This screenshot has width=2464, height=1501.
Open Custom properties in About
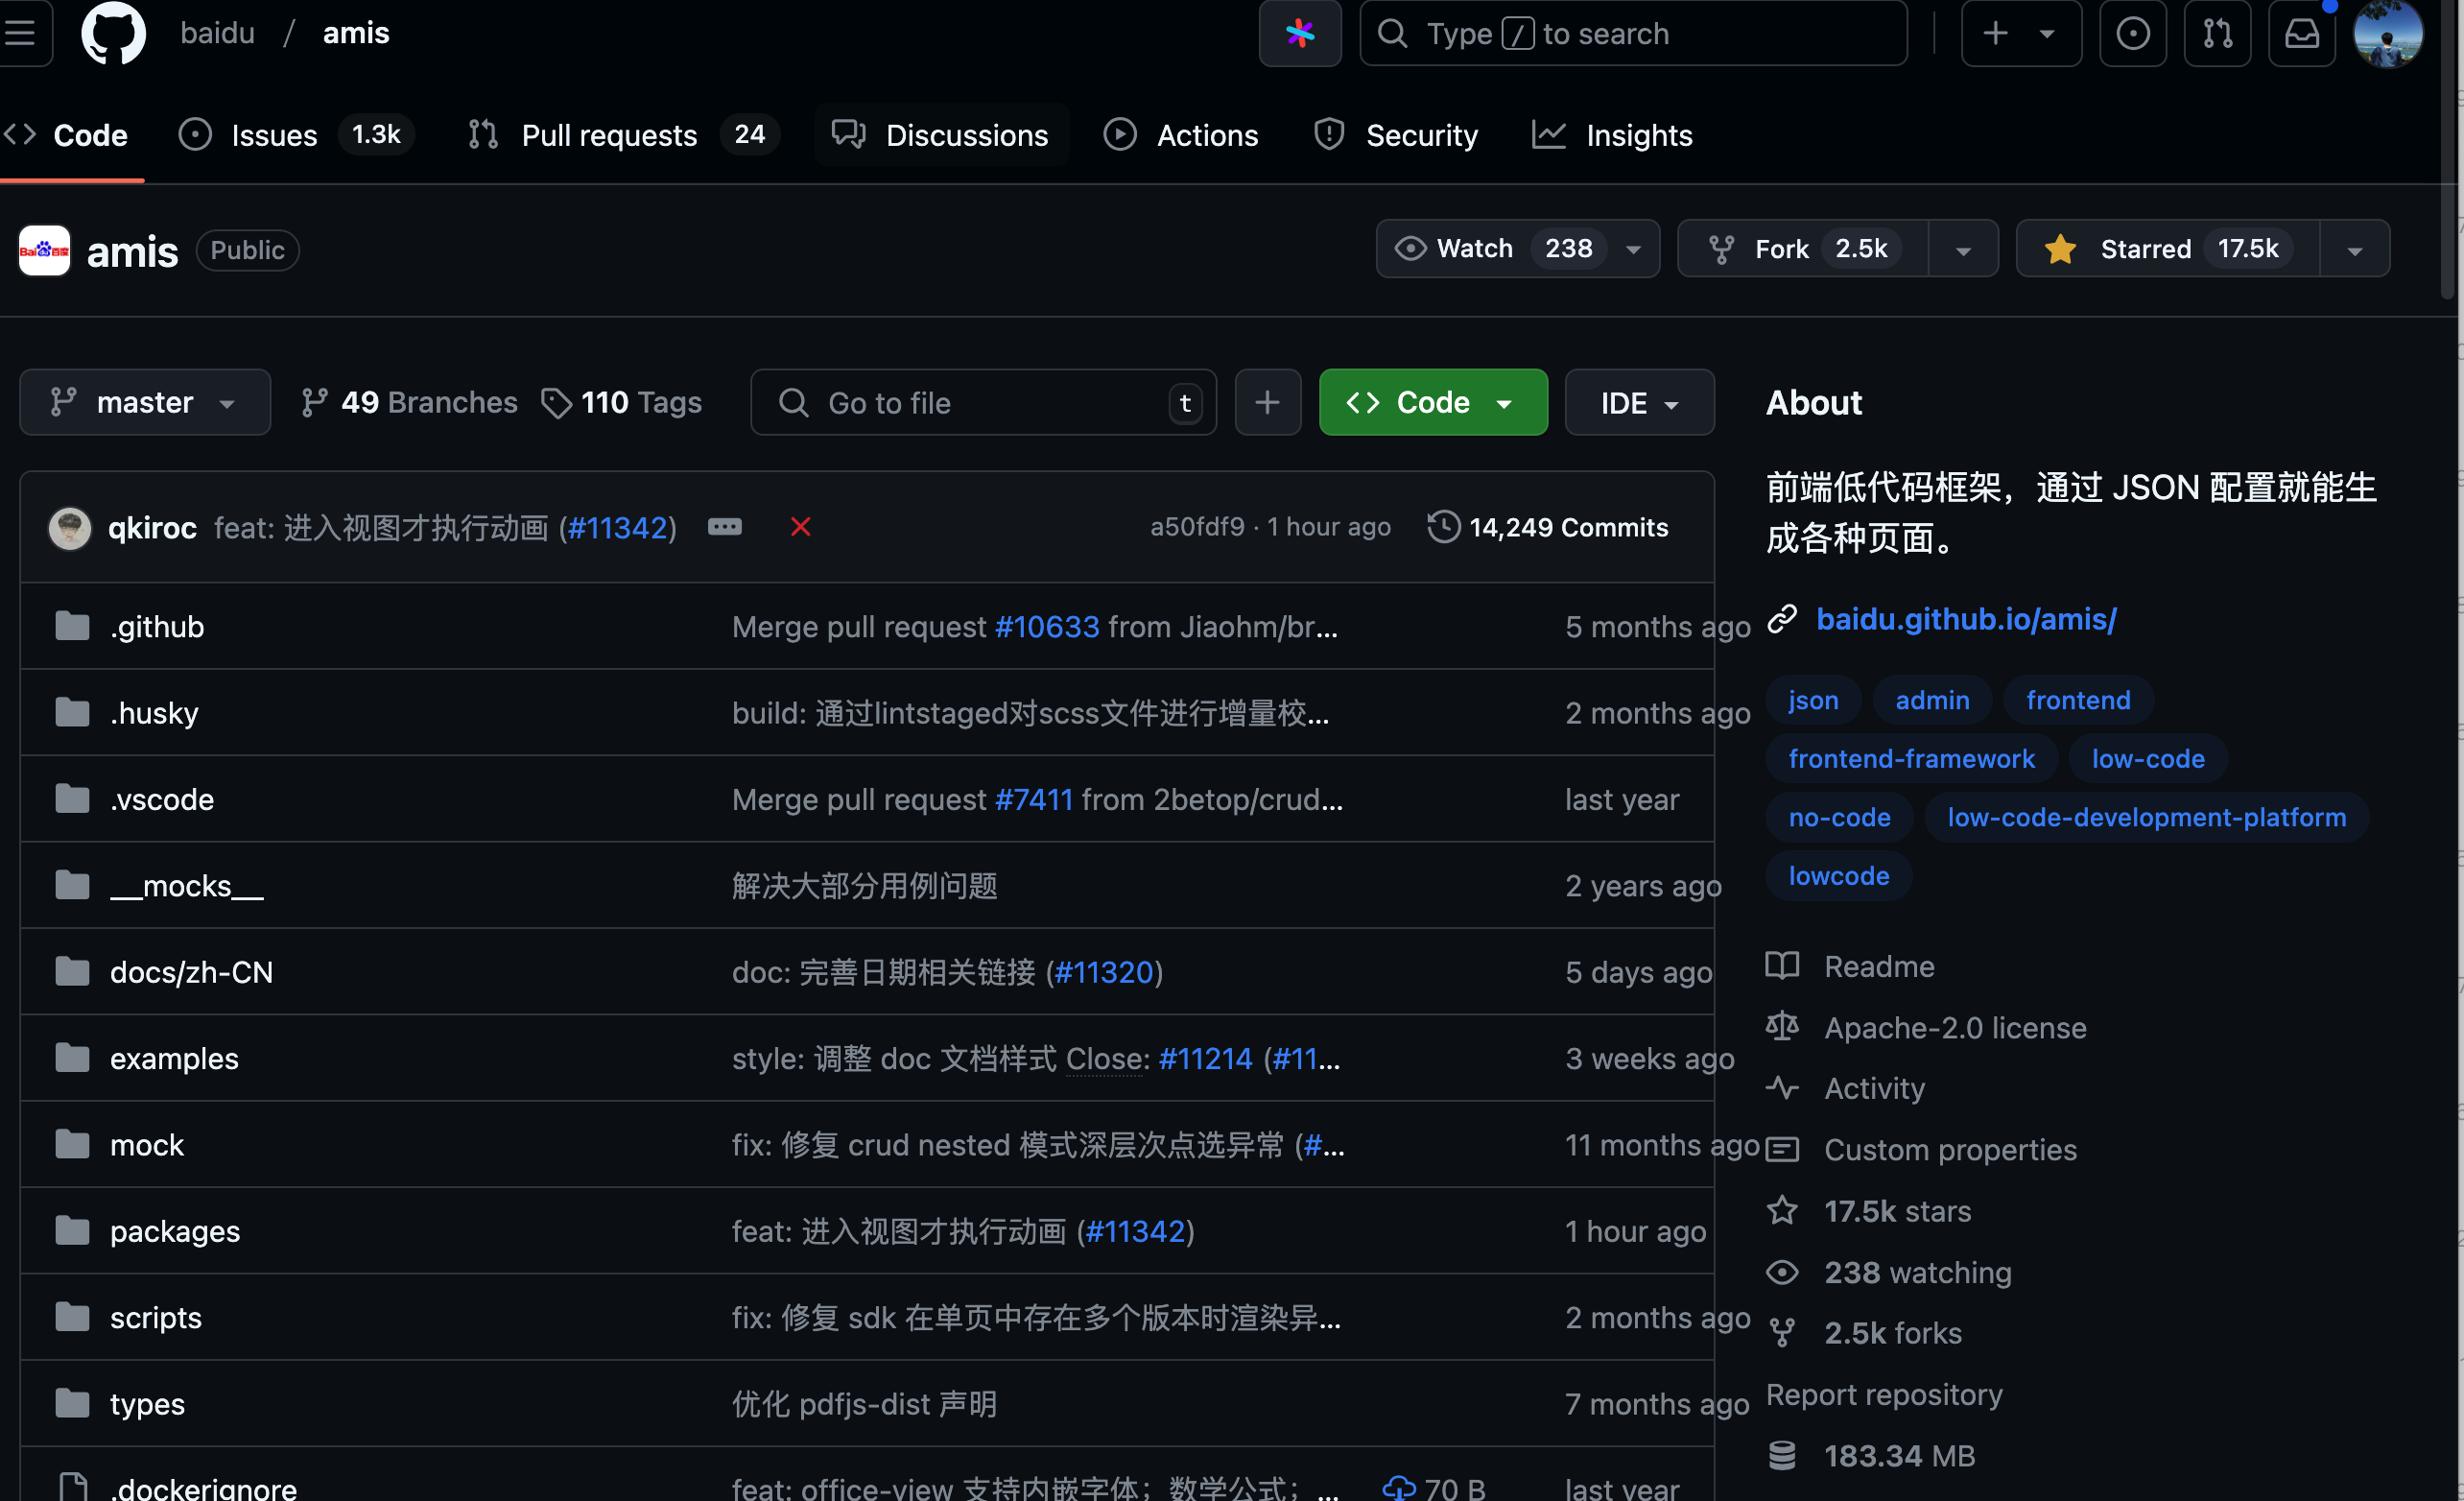(x=1950, y=1149)
